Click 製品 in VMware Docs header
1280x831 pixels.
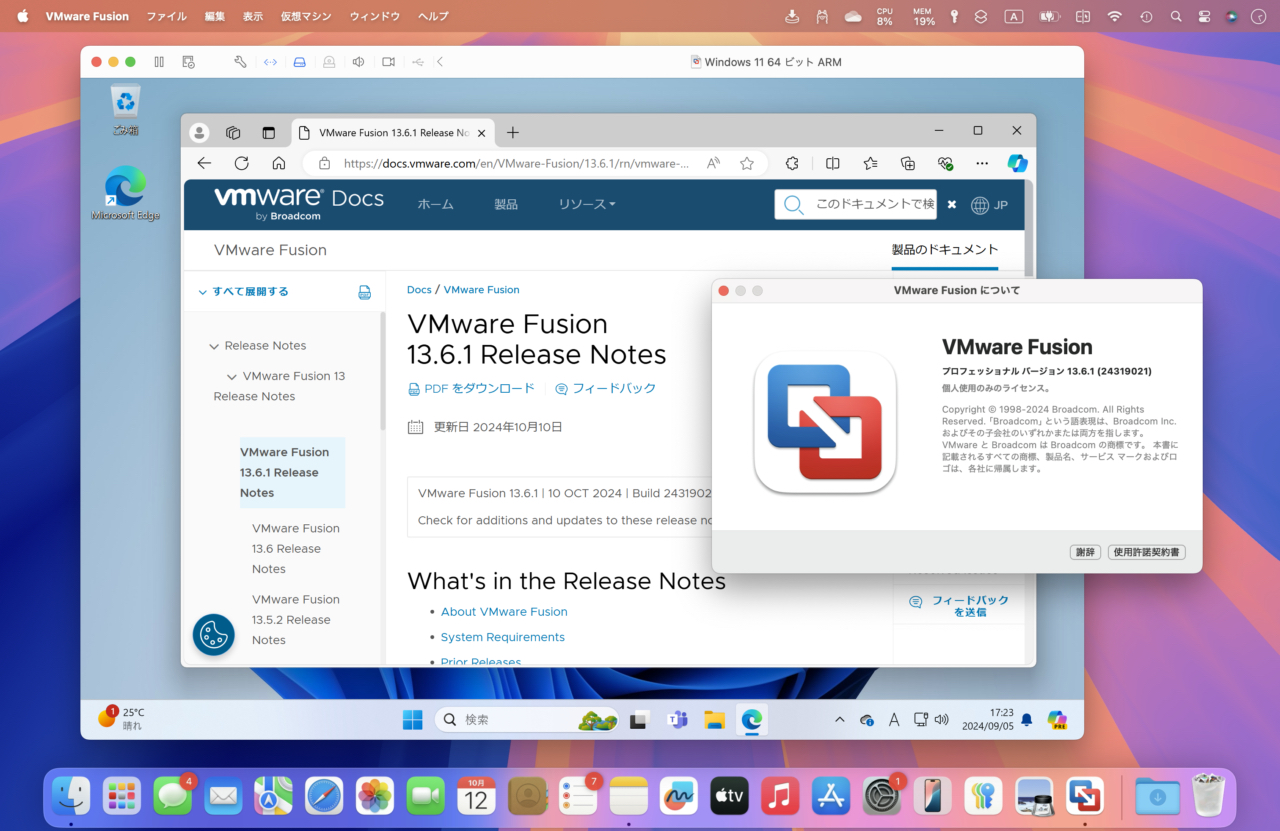tap(506, 204)
